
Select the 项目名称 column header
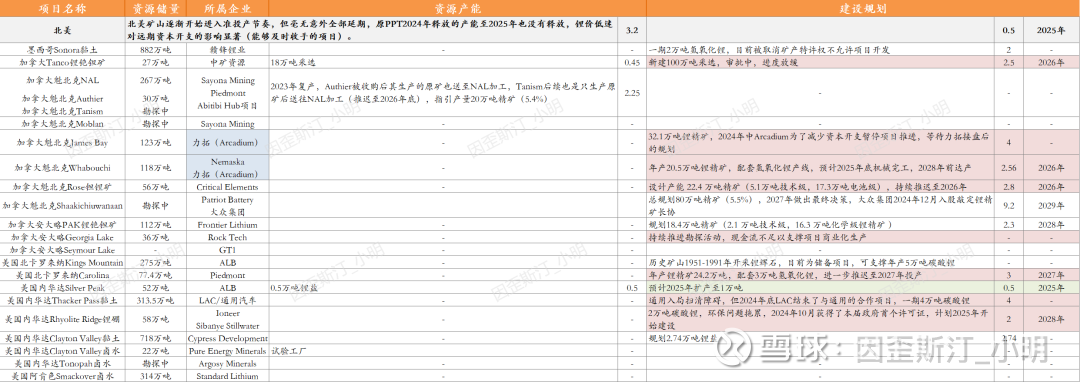pos(63,9)
